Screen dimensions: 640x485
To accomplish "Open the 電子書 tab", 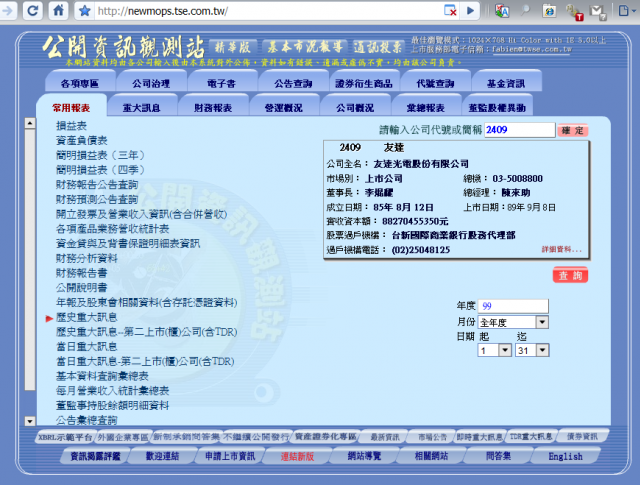I will (222, 83).
